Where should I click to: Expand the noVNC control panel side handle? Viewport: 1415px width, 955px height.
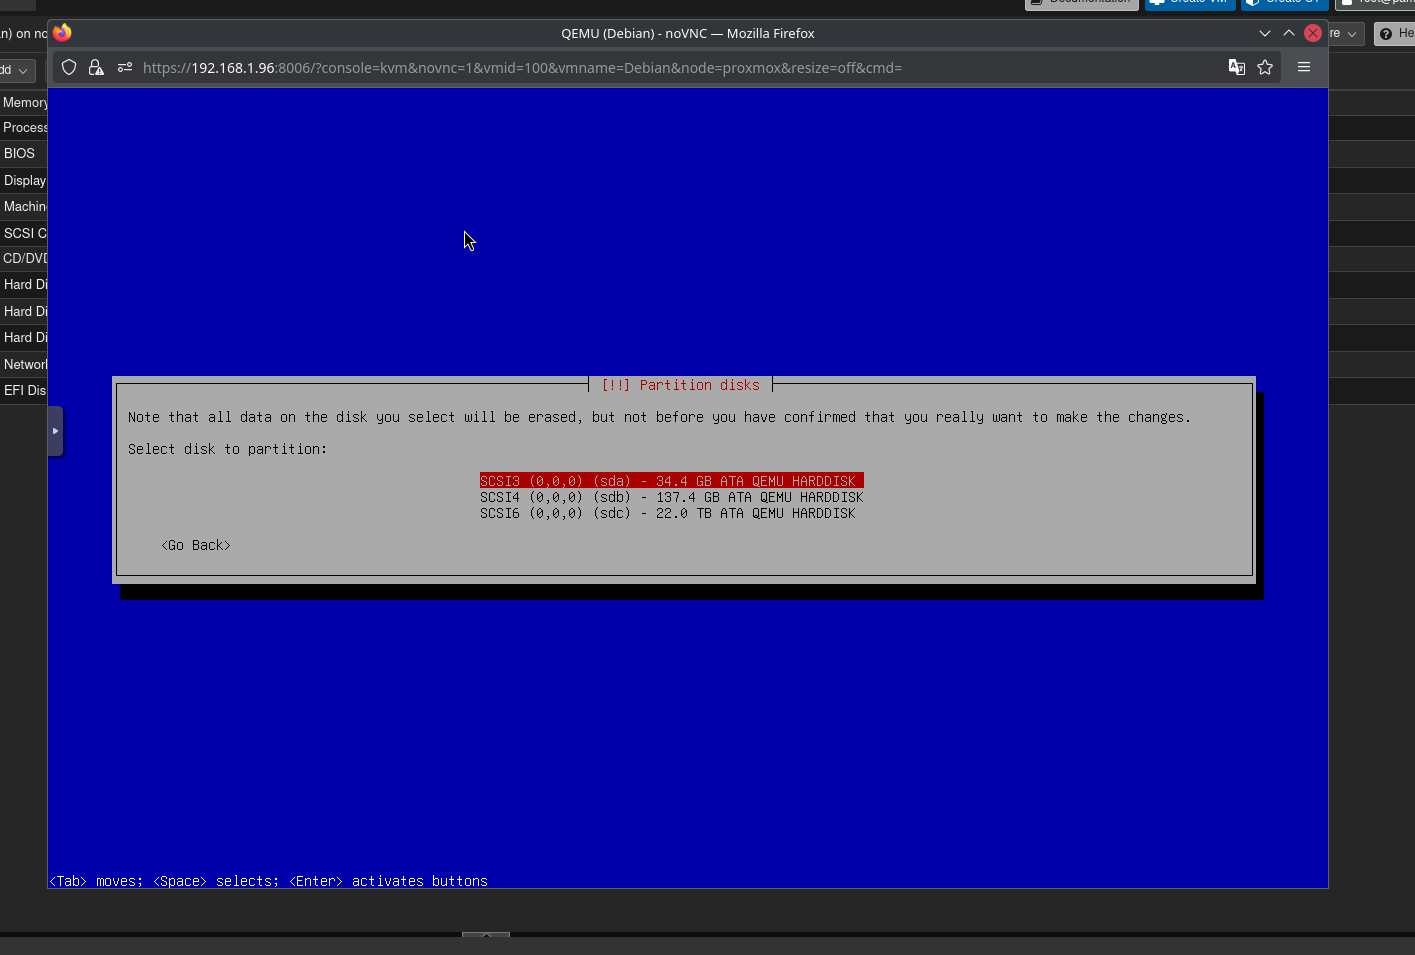[55, 431]
